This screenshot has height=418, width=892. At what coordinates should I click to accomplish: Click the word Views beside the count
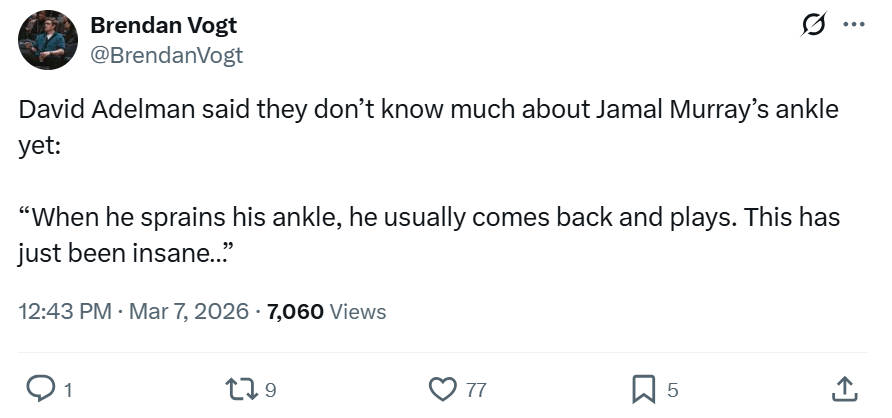(357, 311)
